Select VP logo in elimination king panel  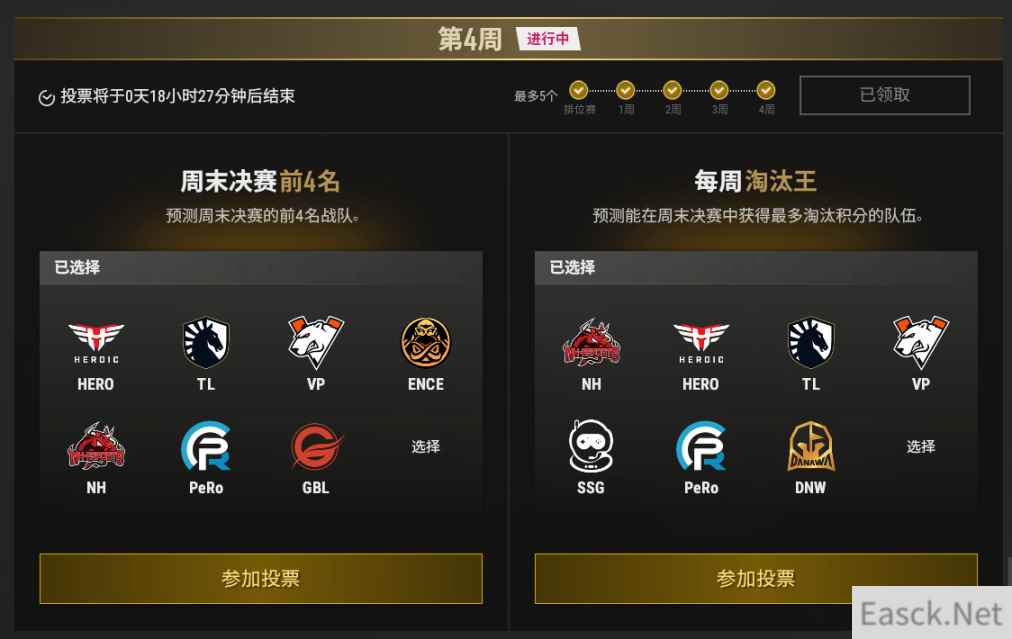point(921,342)
